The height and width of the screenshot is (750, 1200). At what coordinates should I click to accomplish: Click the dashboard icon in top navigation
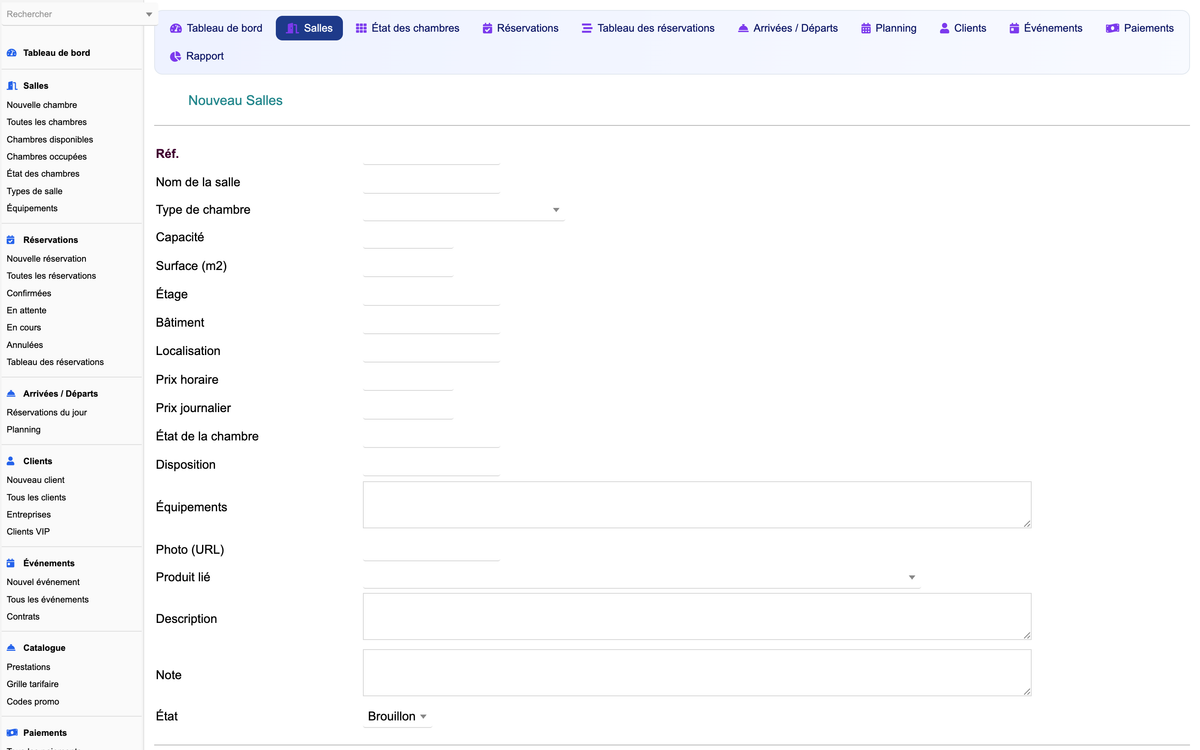coord(176,28)
